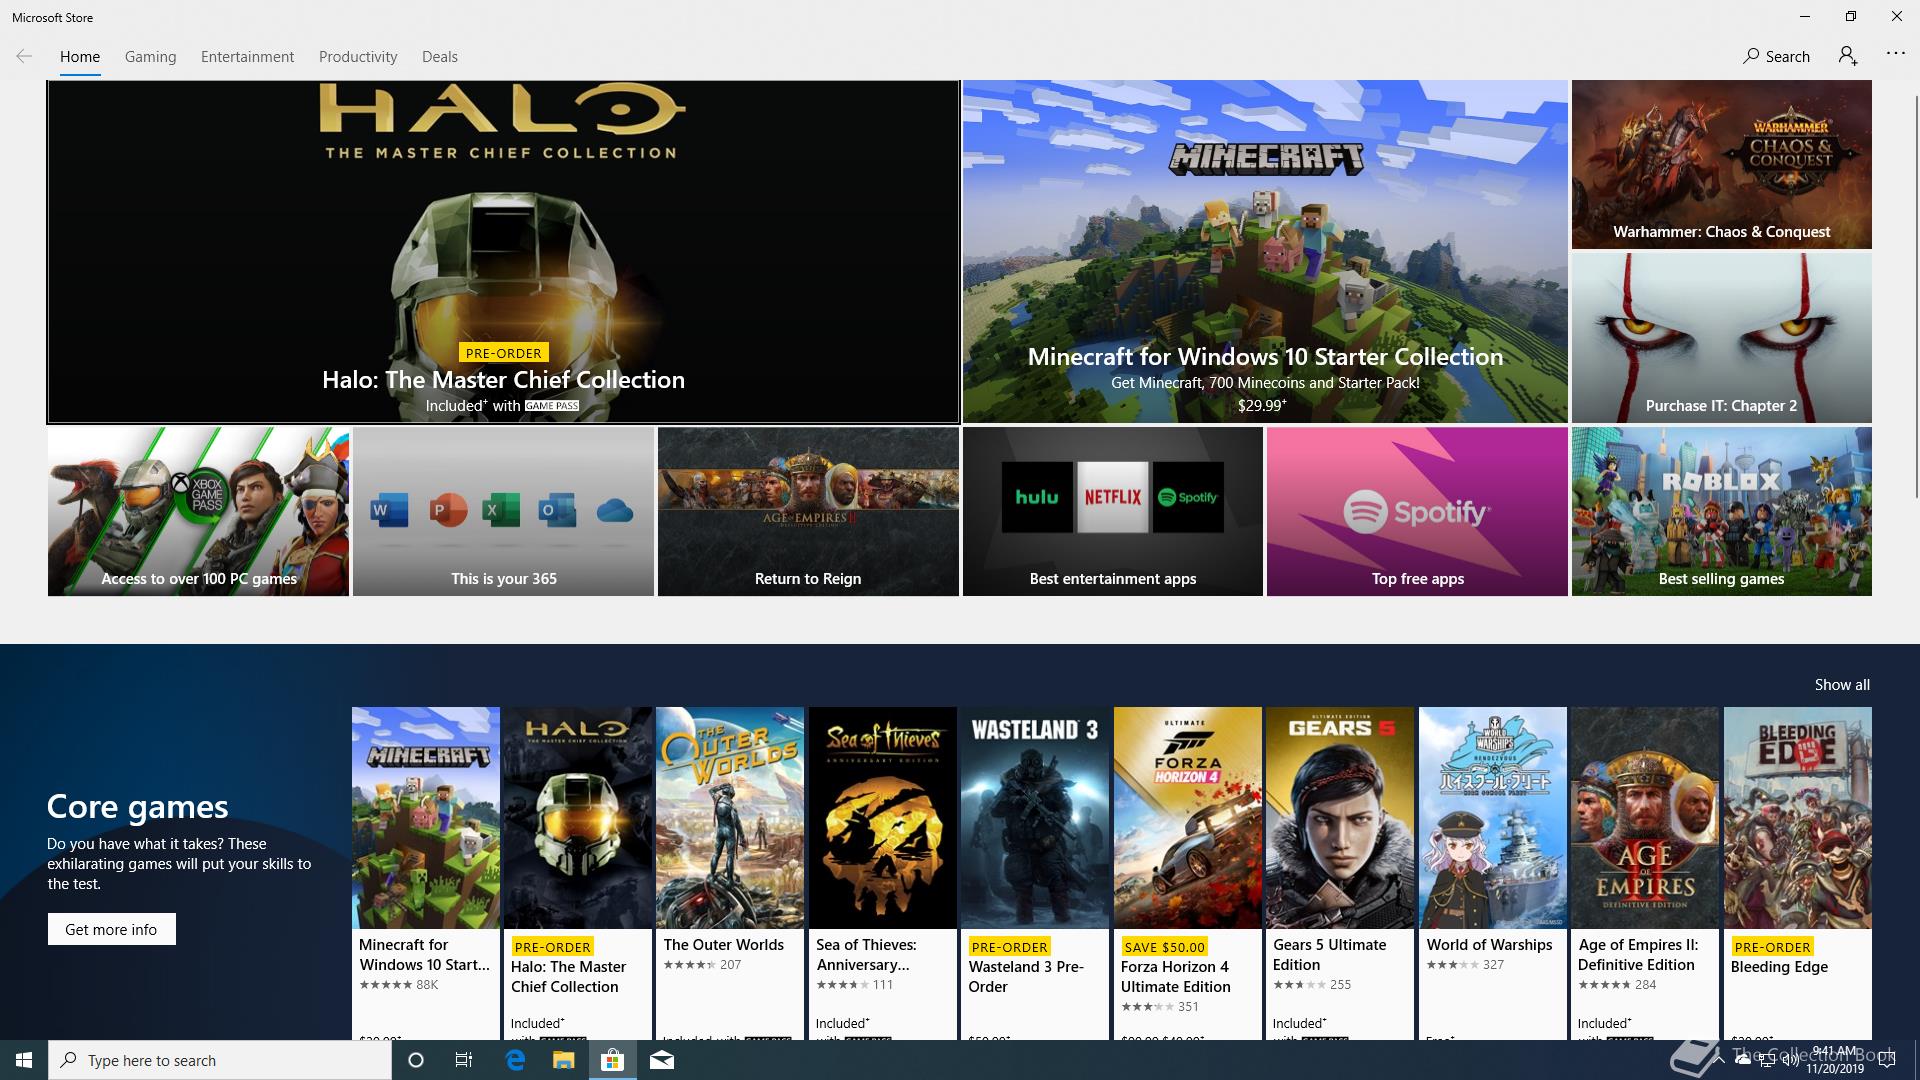Image resolution: width=1920 pixels, height=1080 pixels.
Task: Open Purchase IT: Chapter 2 tile
Action: coord(1721,338)
